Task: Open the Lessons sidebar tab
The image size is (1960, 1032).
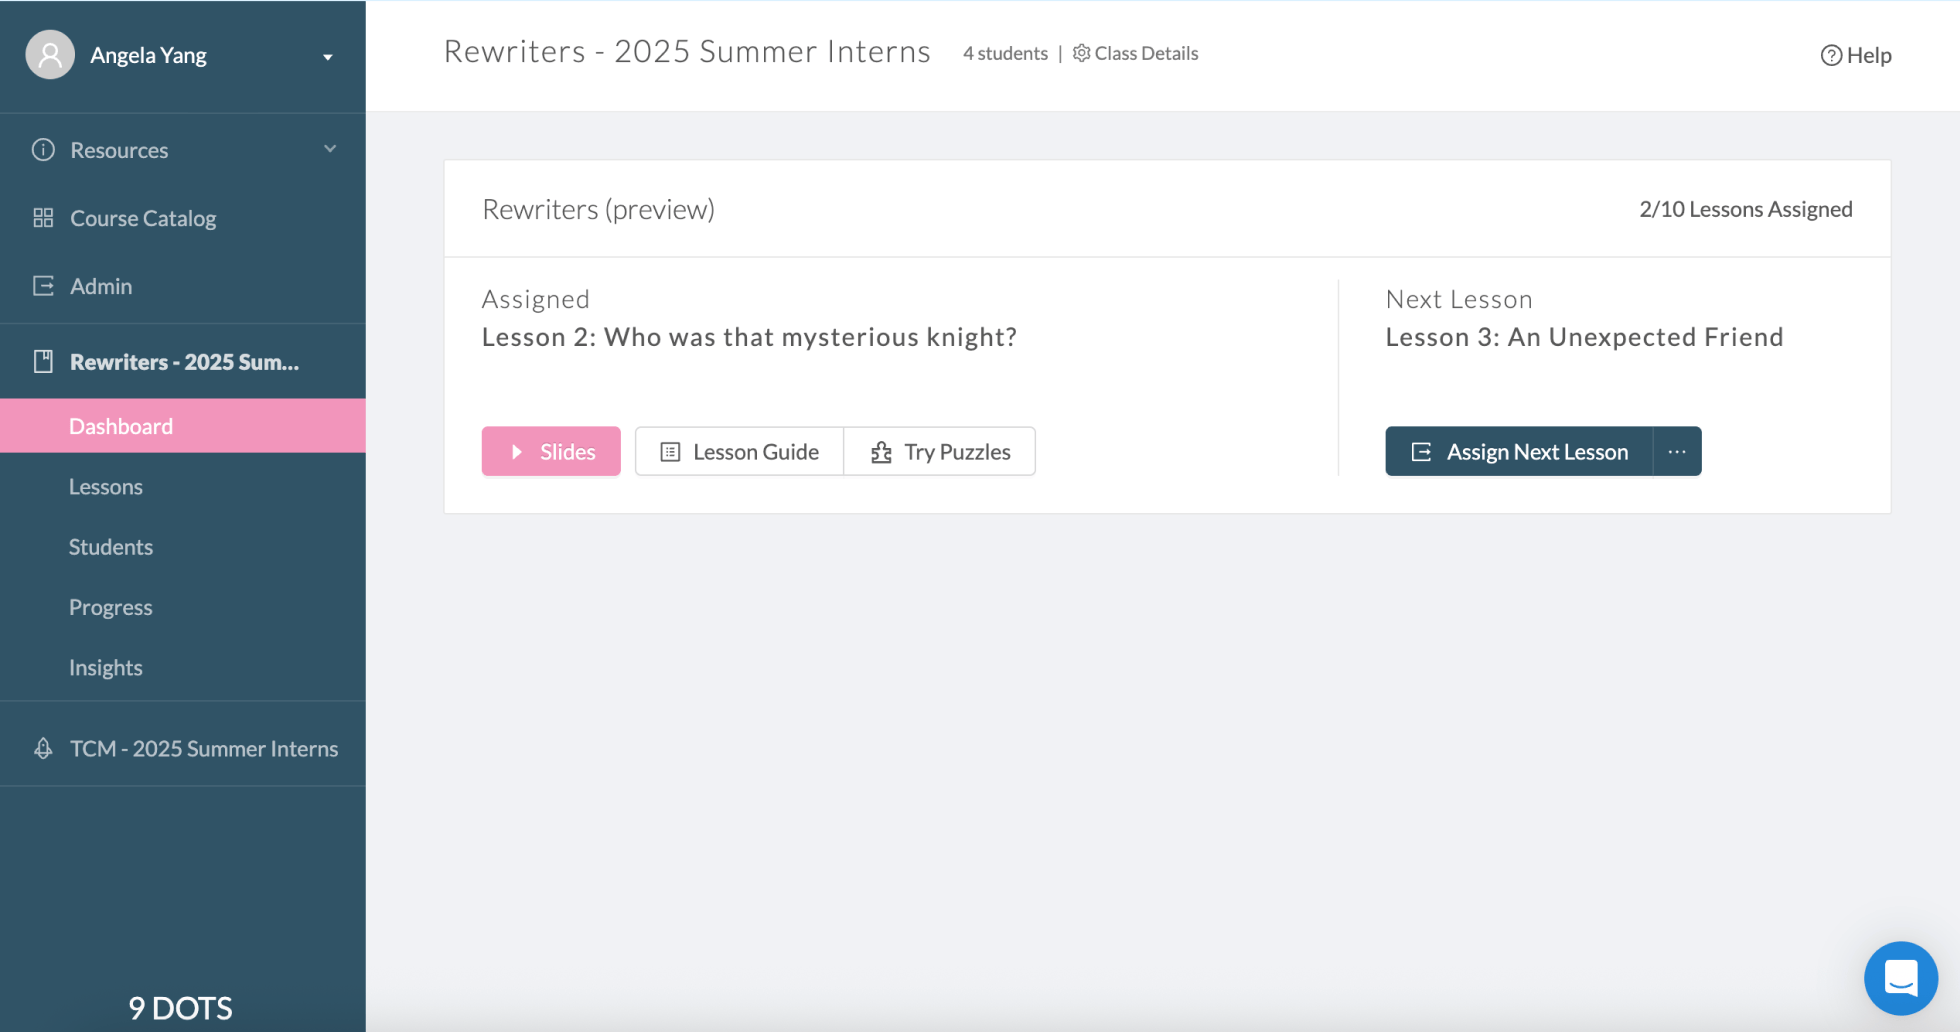Action: (106, 487)
